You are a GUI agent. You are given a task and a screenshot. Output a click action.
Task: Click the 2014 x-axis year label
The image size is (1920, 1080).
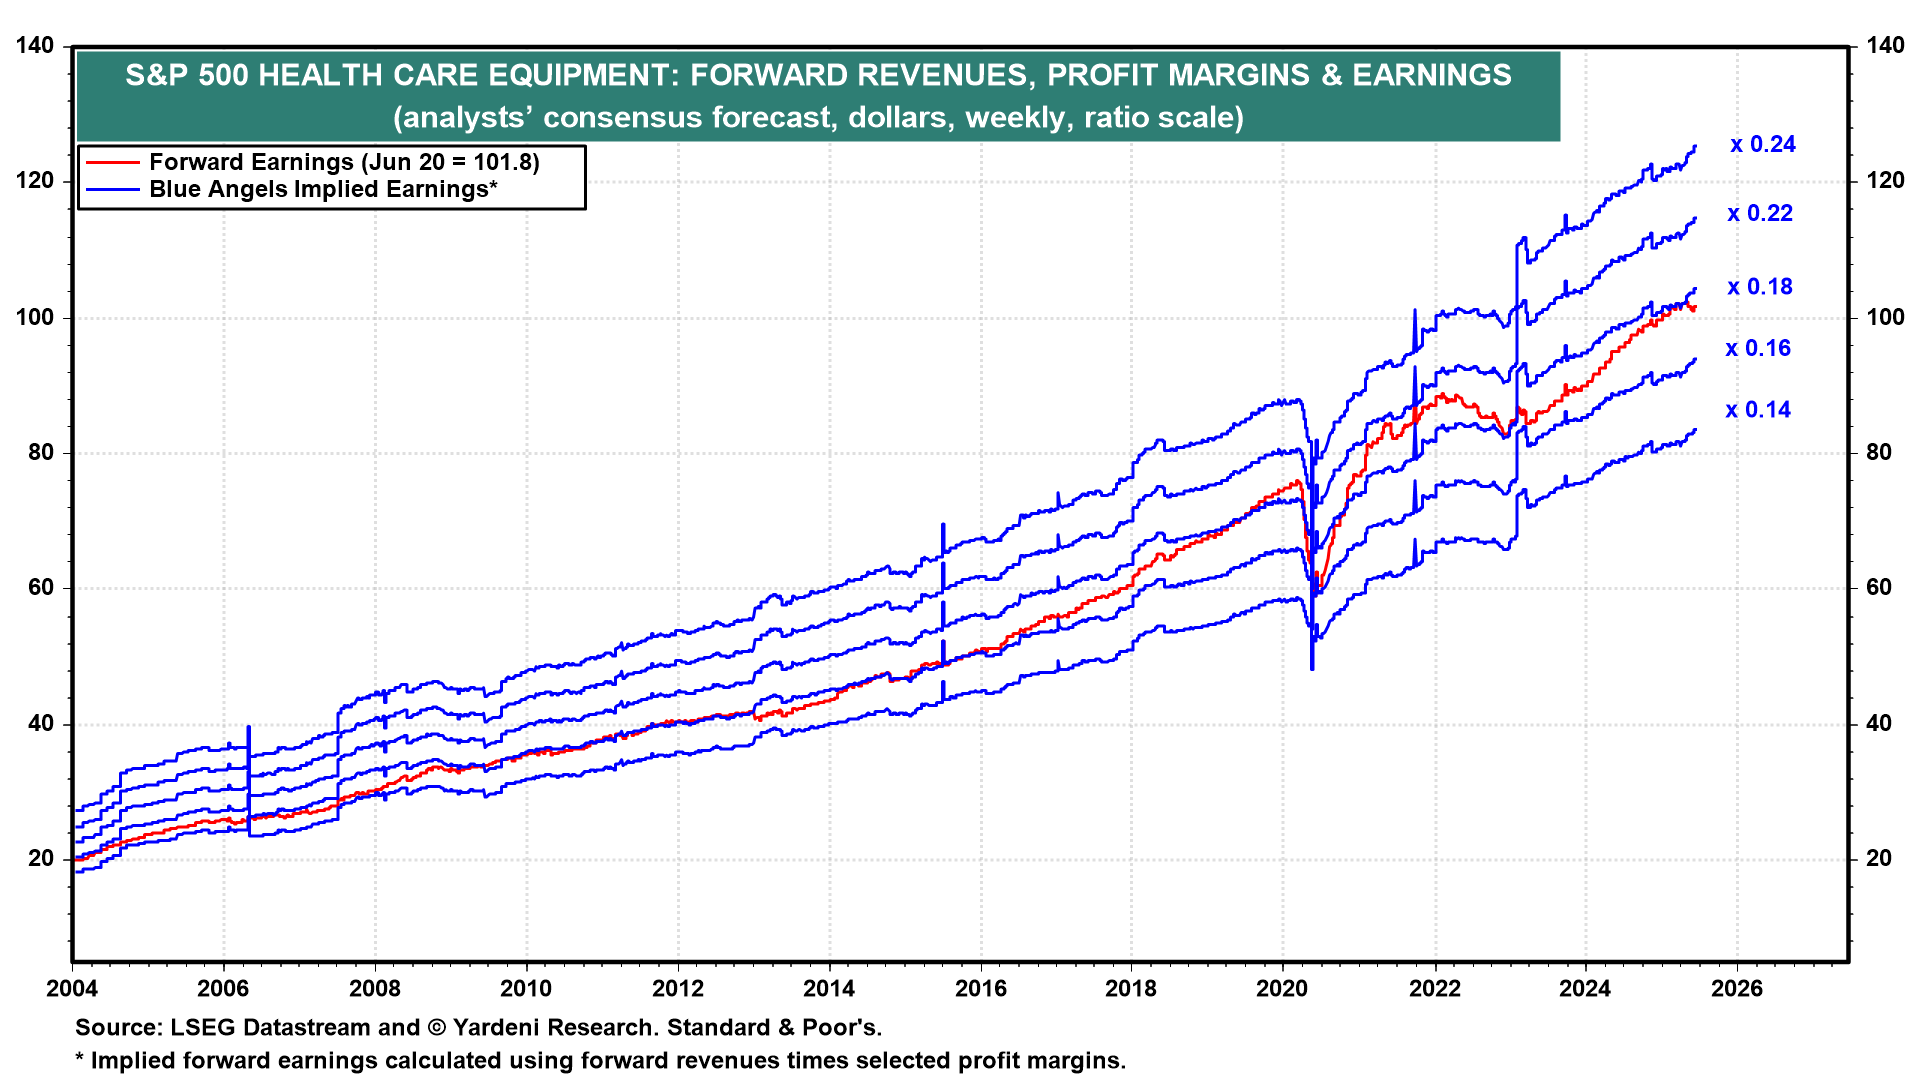(x=828, y=988)
